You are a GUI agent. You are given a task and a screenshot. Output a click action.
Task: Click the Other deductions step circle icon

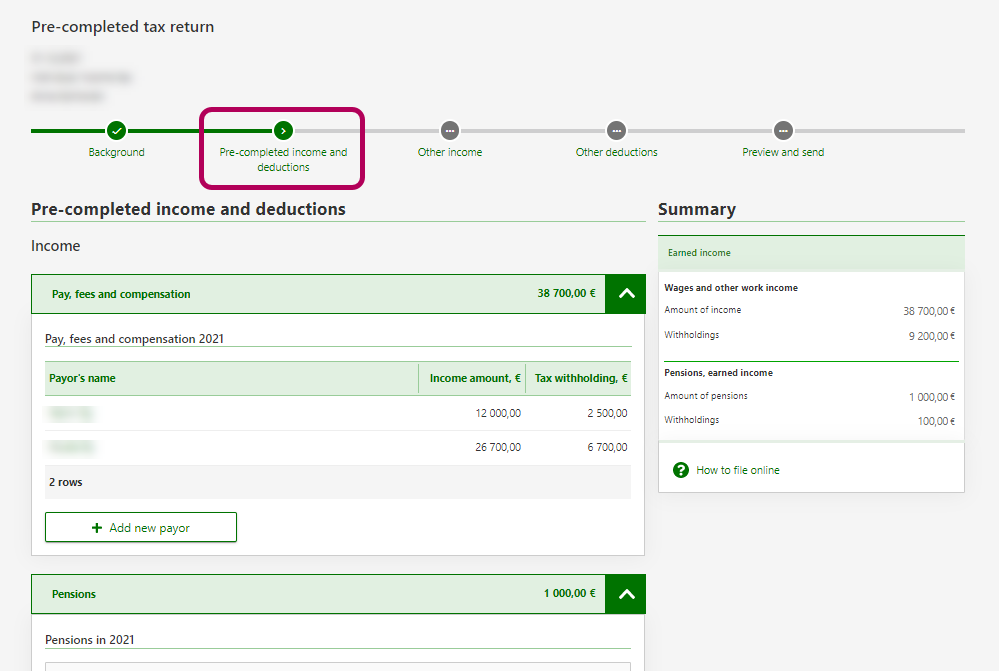pyautogui.click(x=616, y=130)
